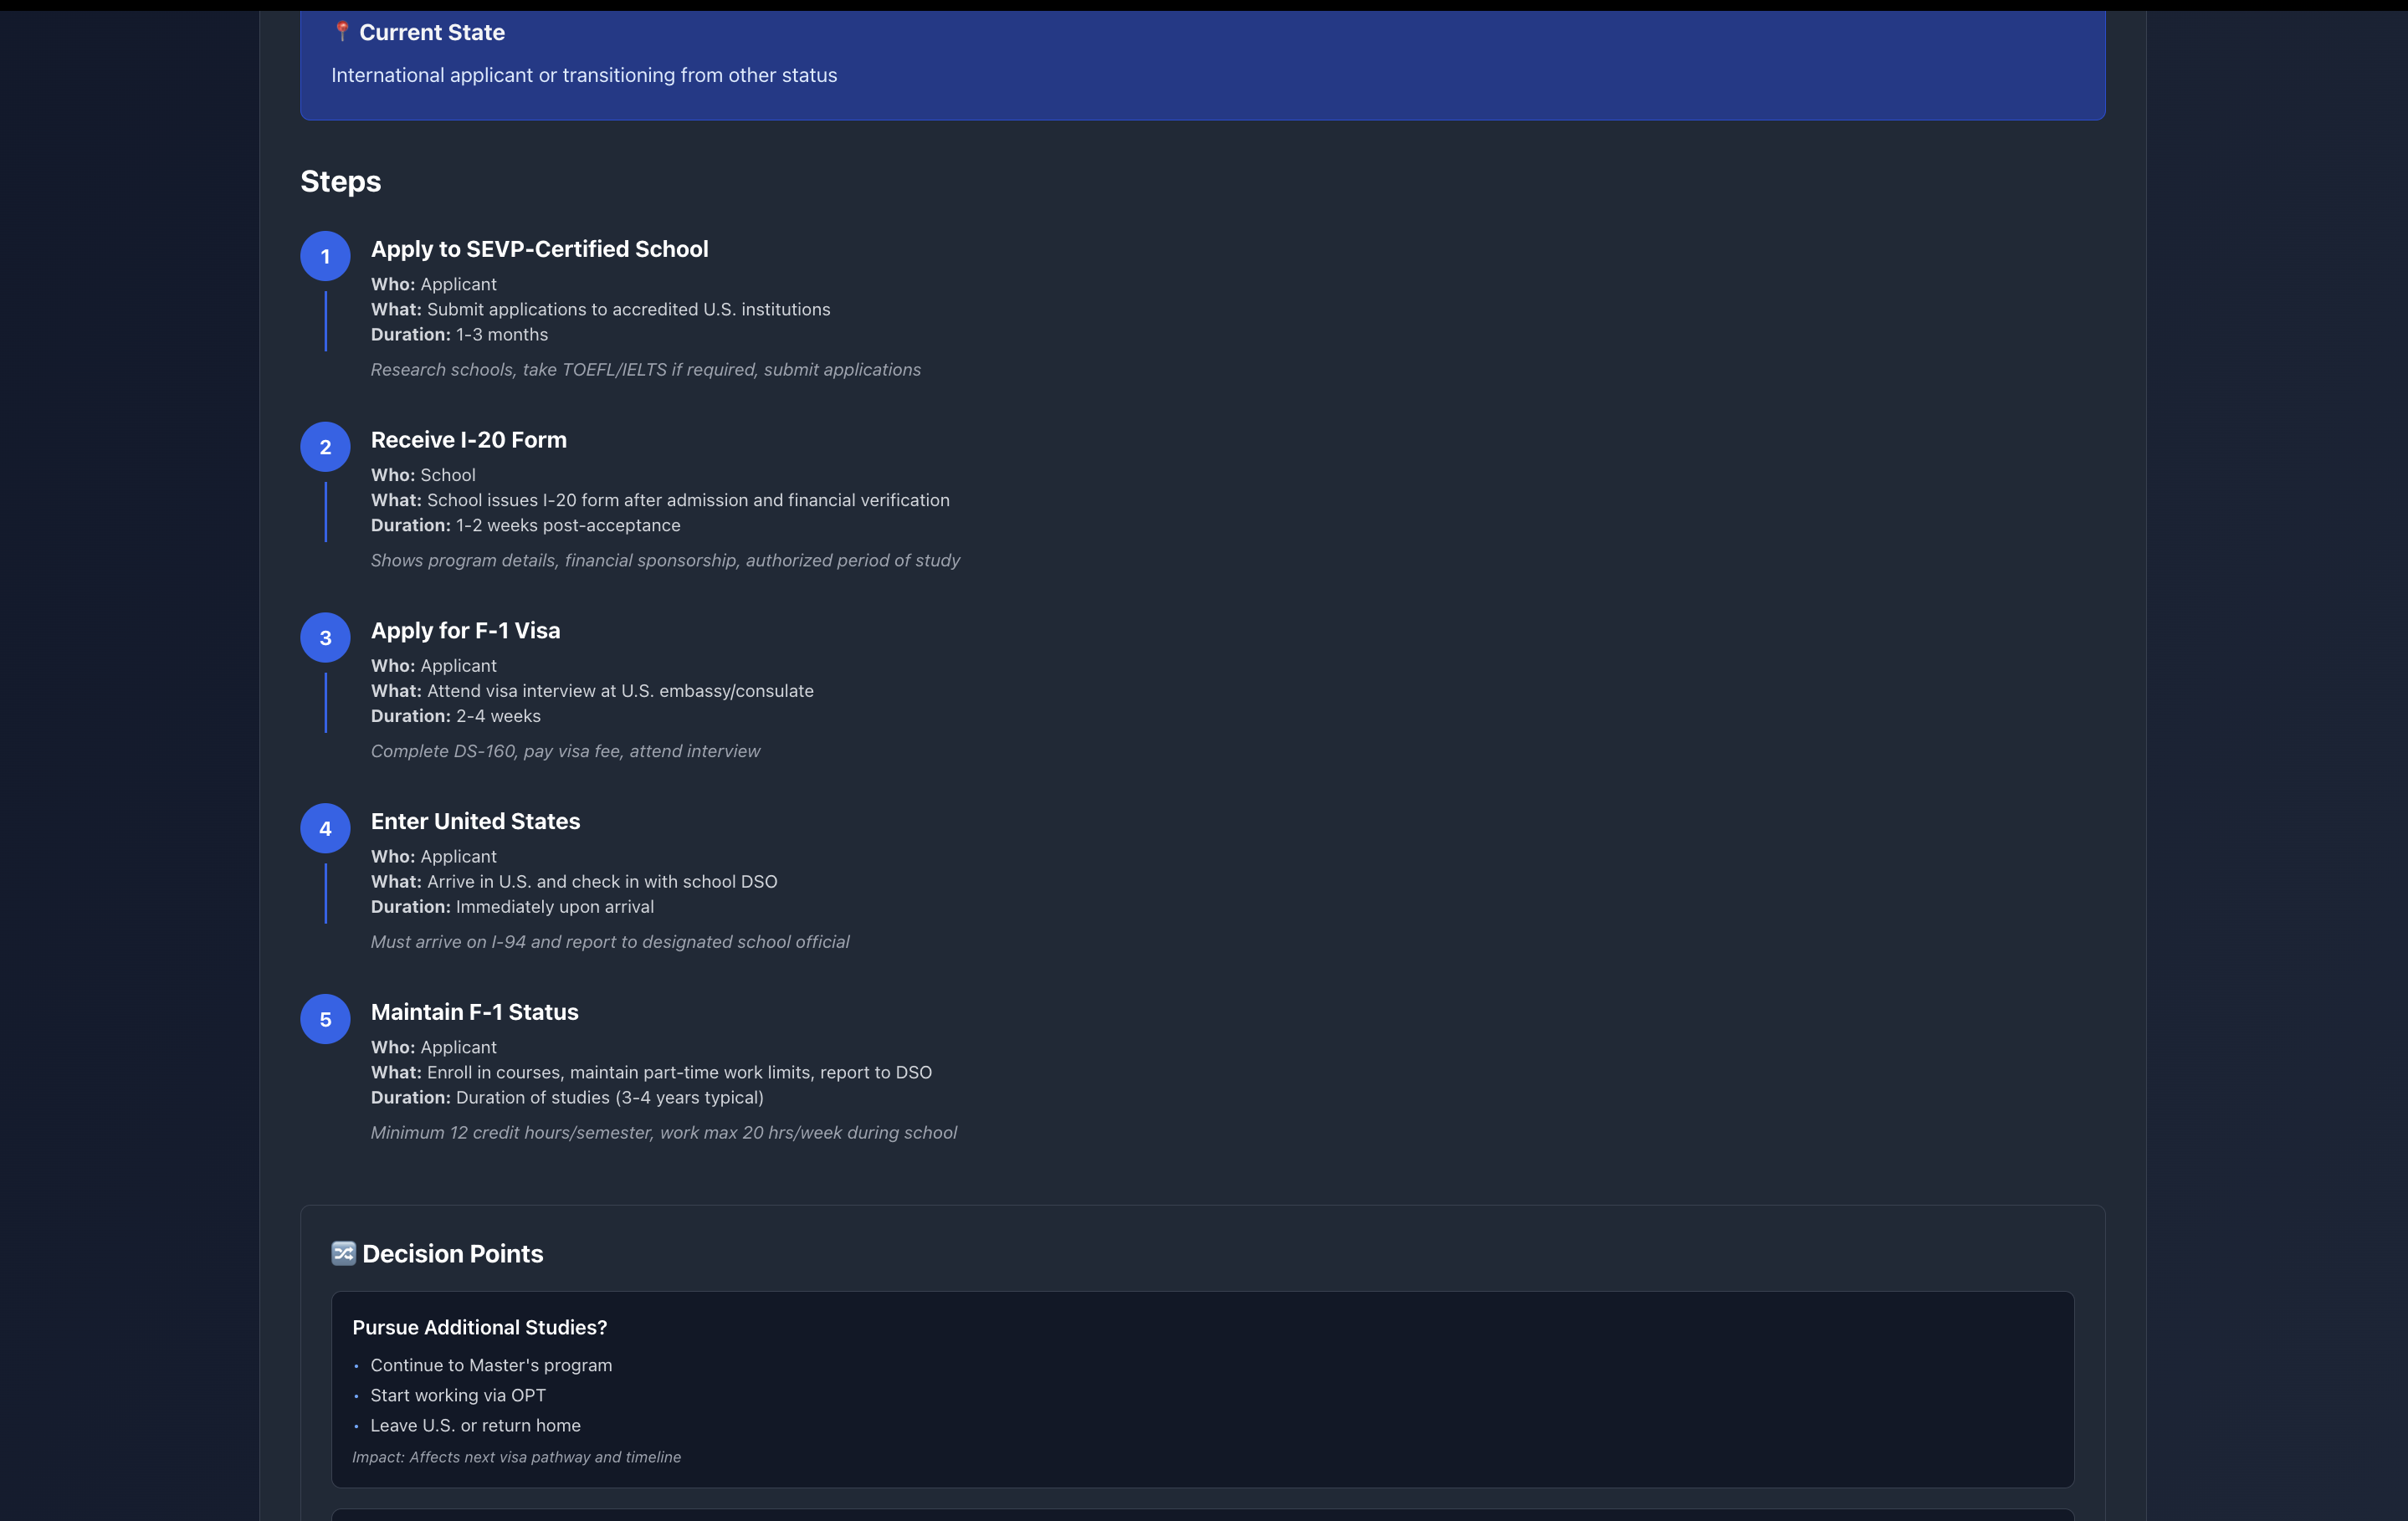
Task: Click the Pursue Additional Studies? card title
Action: coord(479,1327)
